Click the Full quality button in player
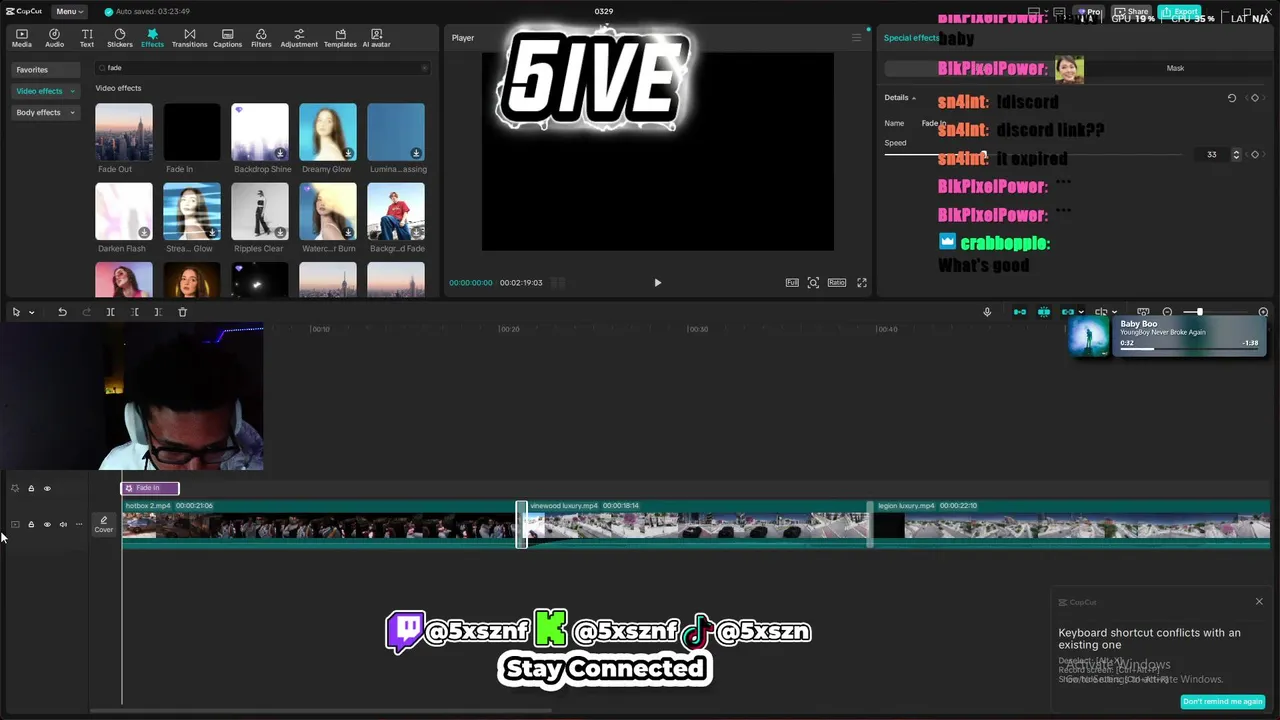This screenshot has height=720, width=1280. (x=792, y=283)
